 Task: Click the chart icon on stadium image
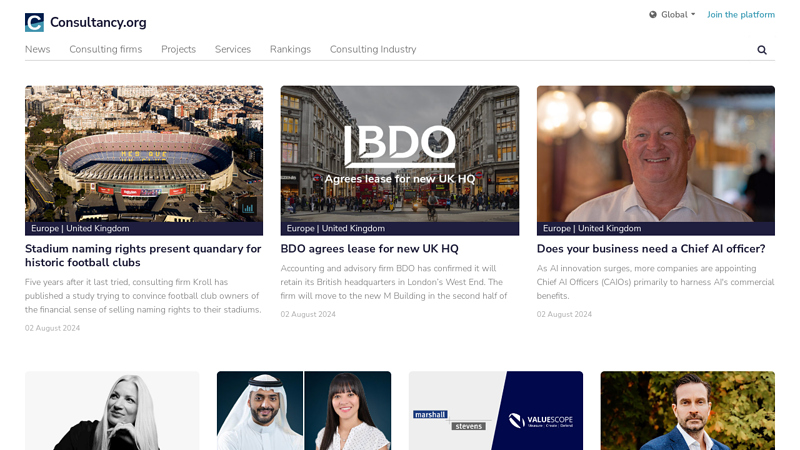pos(248,207)
